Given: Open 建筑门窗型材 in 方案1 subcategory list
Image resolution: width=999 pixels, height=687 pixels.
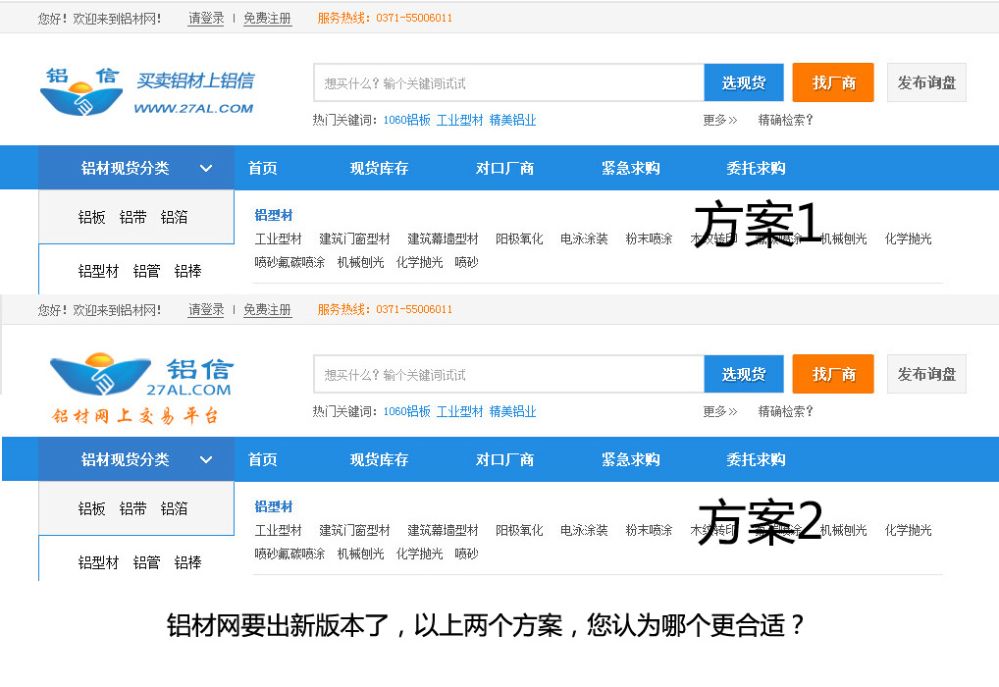Looking at the screenshot, I should point(354,239).
